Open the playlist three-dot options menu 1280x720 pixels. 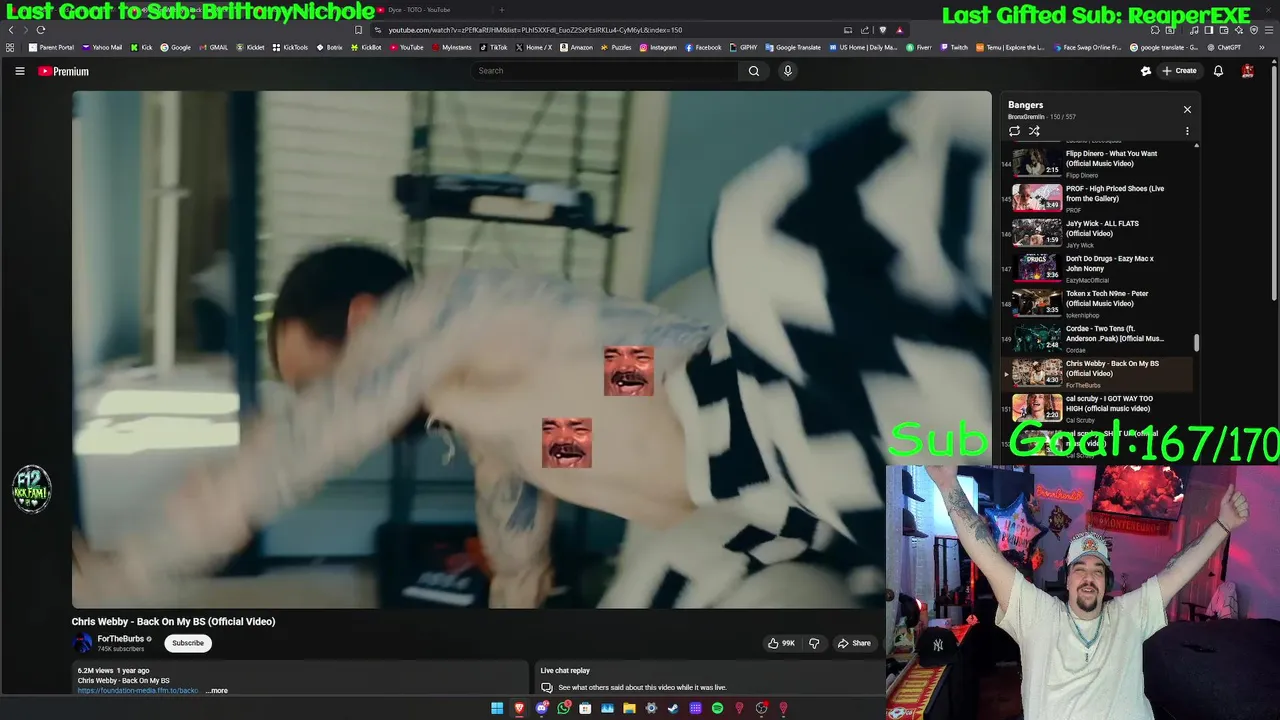click(x=1187, y=131)
